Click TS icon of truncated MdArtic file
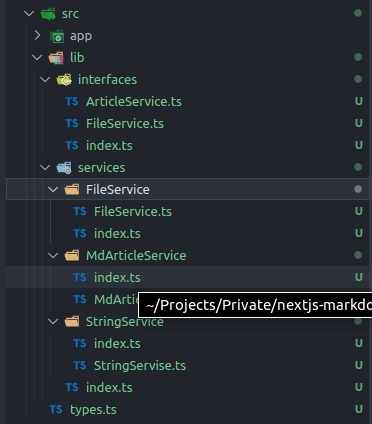Screen dimensions: 372x424 click(80, 300)
